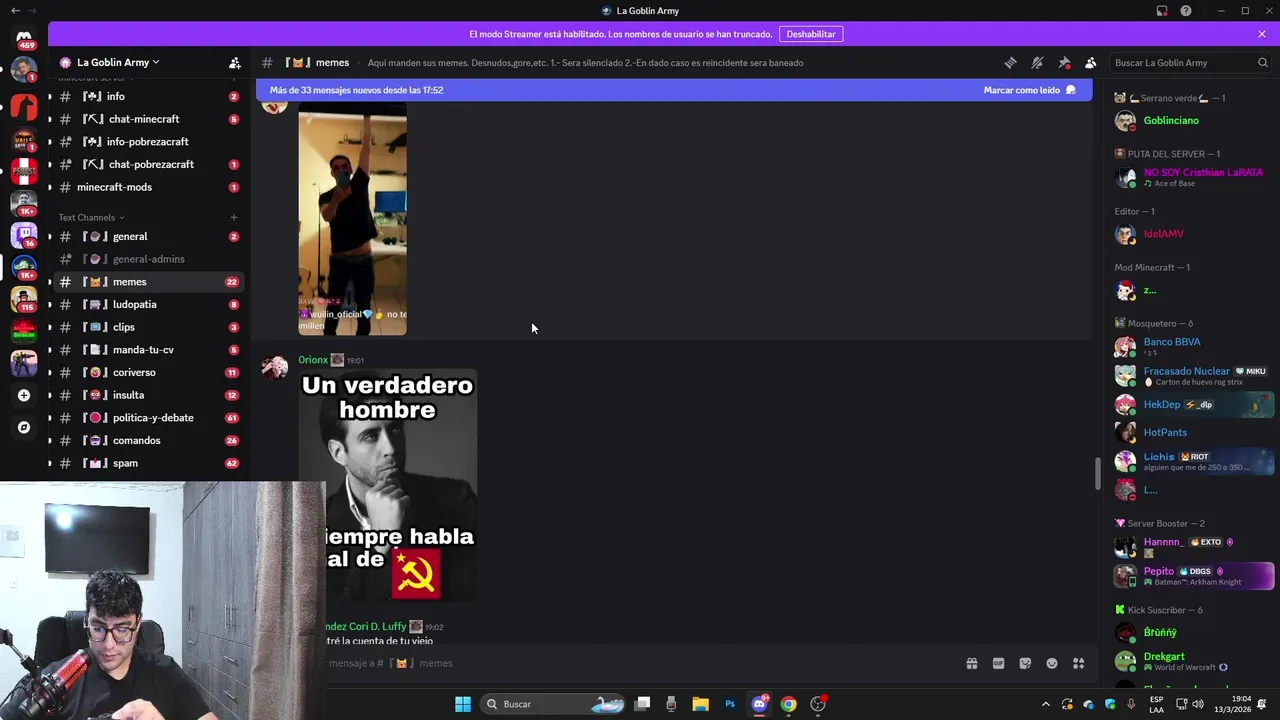Image resolution: width=1280 pixels, height=720 pixels.
Task: Open Help question mark icon in title bar
Action: click(x=1186, y=11)
